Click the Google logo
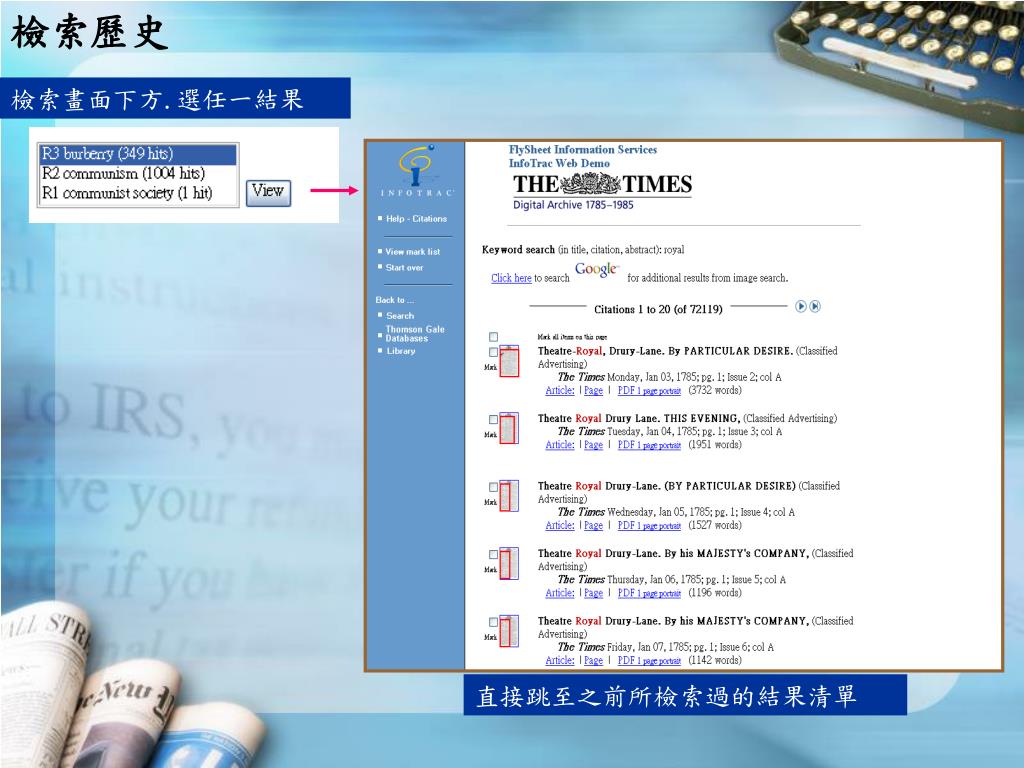The image size is (1024, 768). coord(597,269)
